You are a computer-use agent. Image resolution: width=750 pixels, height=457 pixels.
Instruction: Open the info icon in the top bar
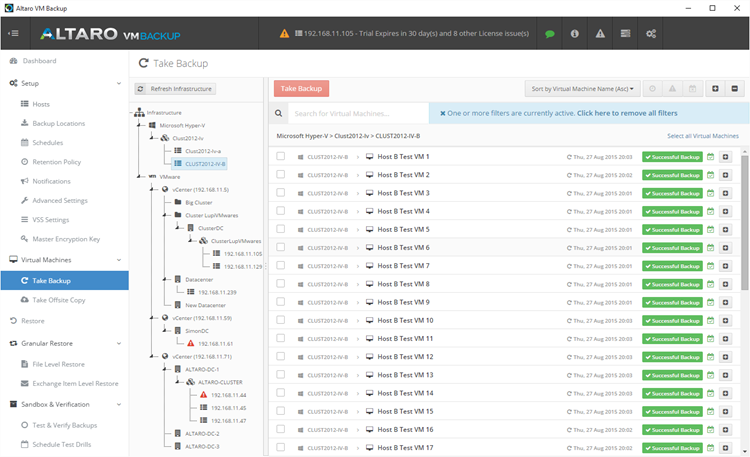click(x=574, y=33)
